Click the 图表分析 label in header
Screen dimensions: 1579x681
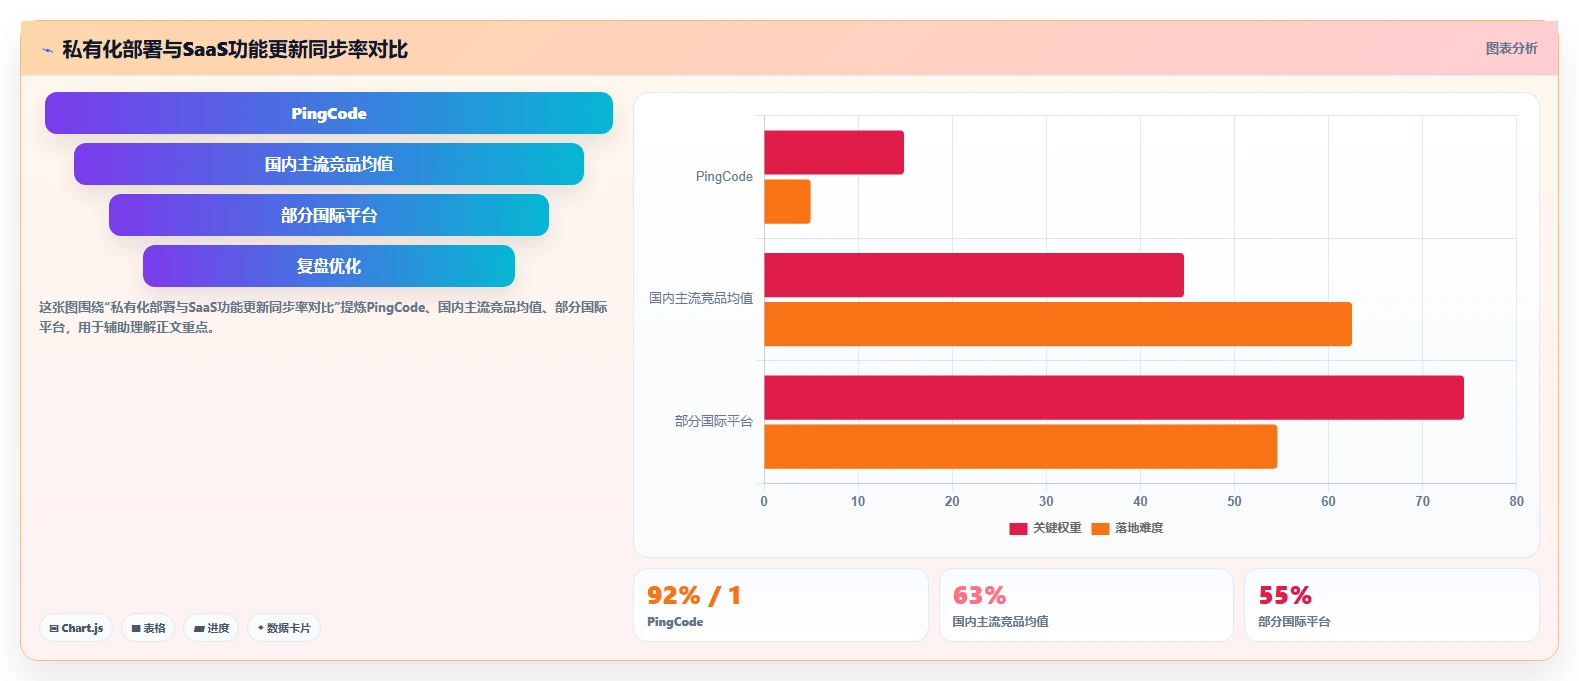click(1511, 48)
